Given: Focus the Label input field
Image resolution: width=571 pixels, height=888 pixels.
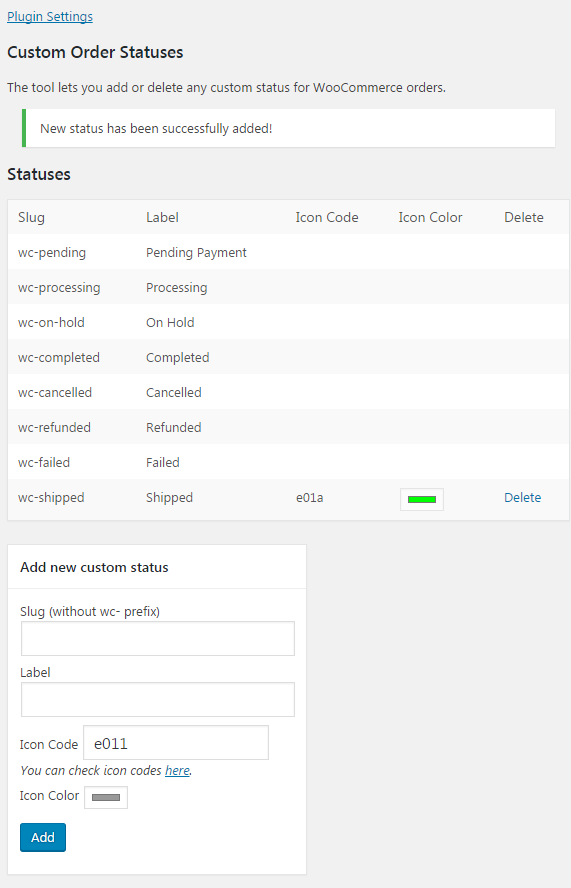Looking at the screenshot, I should (158, 699).
